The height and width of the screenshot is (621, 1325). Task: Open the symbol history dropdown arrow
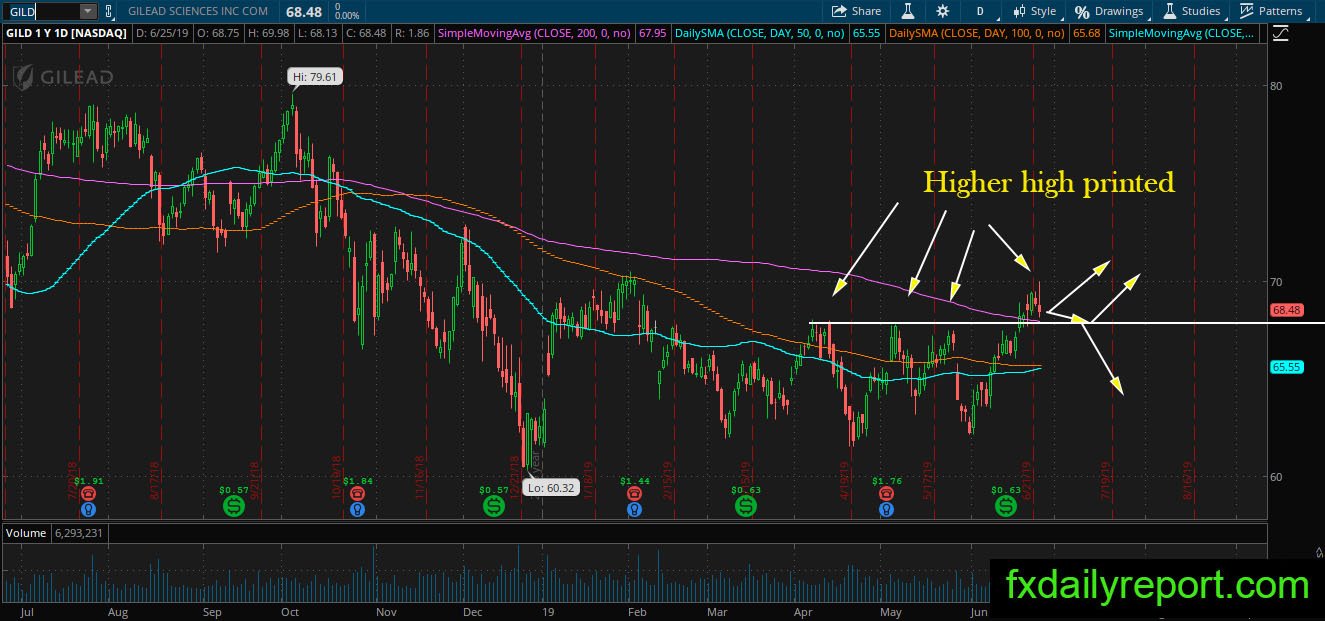pos(88,11)
